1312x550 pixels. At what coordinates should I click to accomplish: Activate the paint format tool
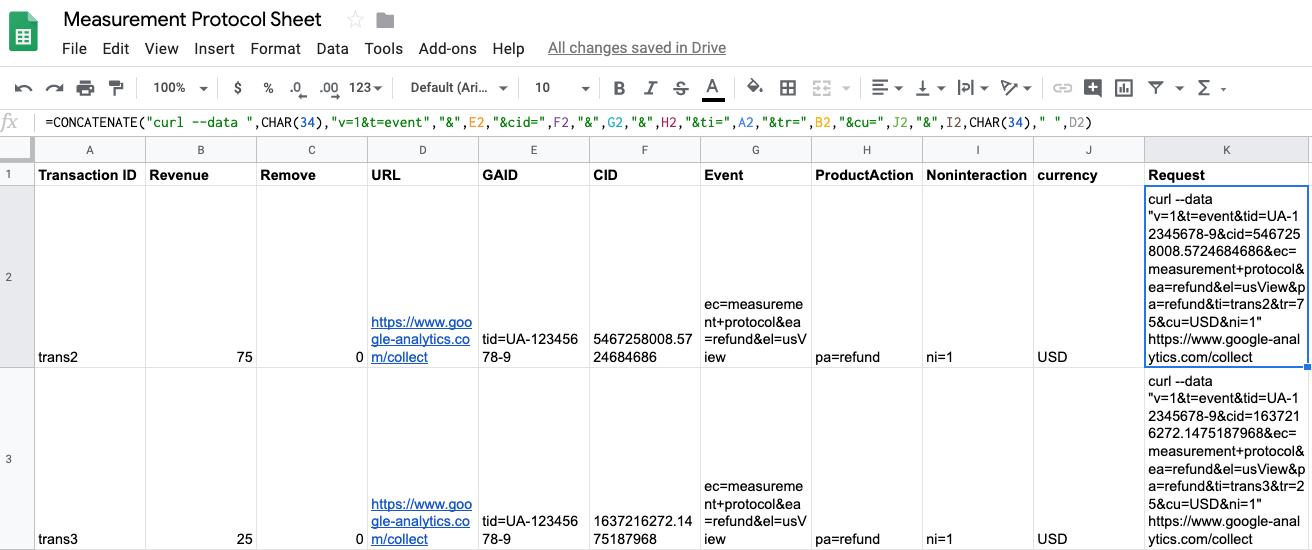pos(115,88)
